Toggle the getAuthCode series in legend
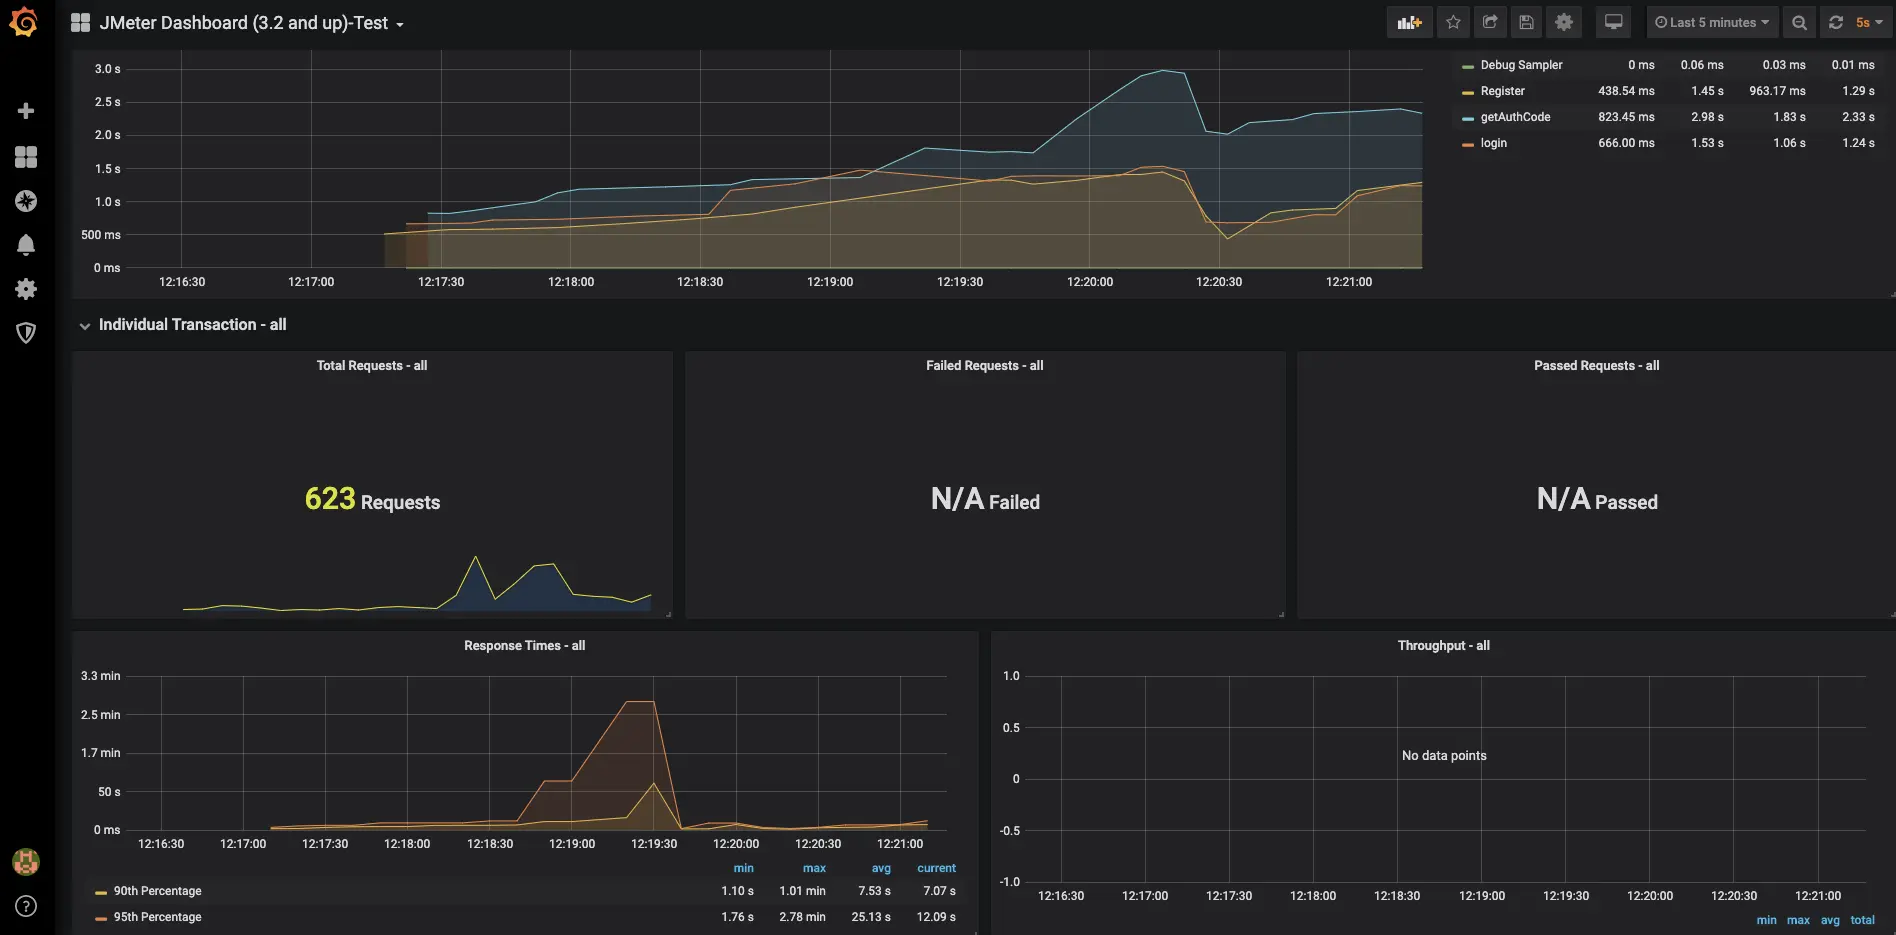Screen dimensions: 1896x935 (1515, 117)
